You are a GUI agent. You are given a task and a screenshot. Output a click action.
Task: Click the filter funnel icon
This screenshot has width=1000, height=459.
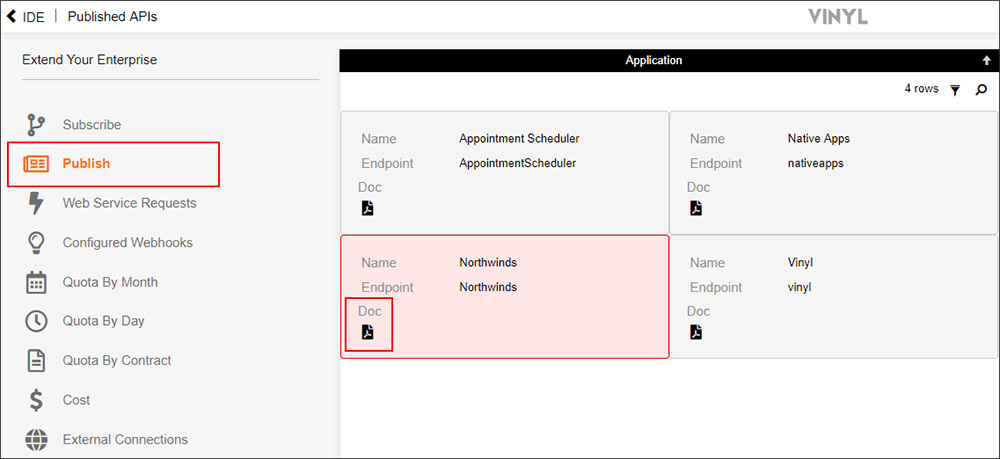(955, 90)
